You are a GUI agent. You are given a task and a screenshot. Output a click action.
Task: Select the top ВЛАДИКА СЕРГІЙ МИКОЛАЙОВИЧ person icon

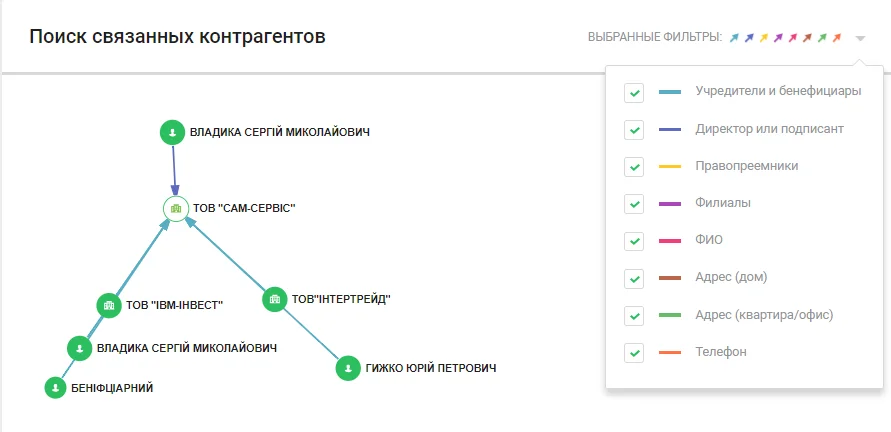173,132
